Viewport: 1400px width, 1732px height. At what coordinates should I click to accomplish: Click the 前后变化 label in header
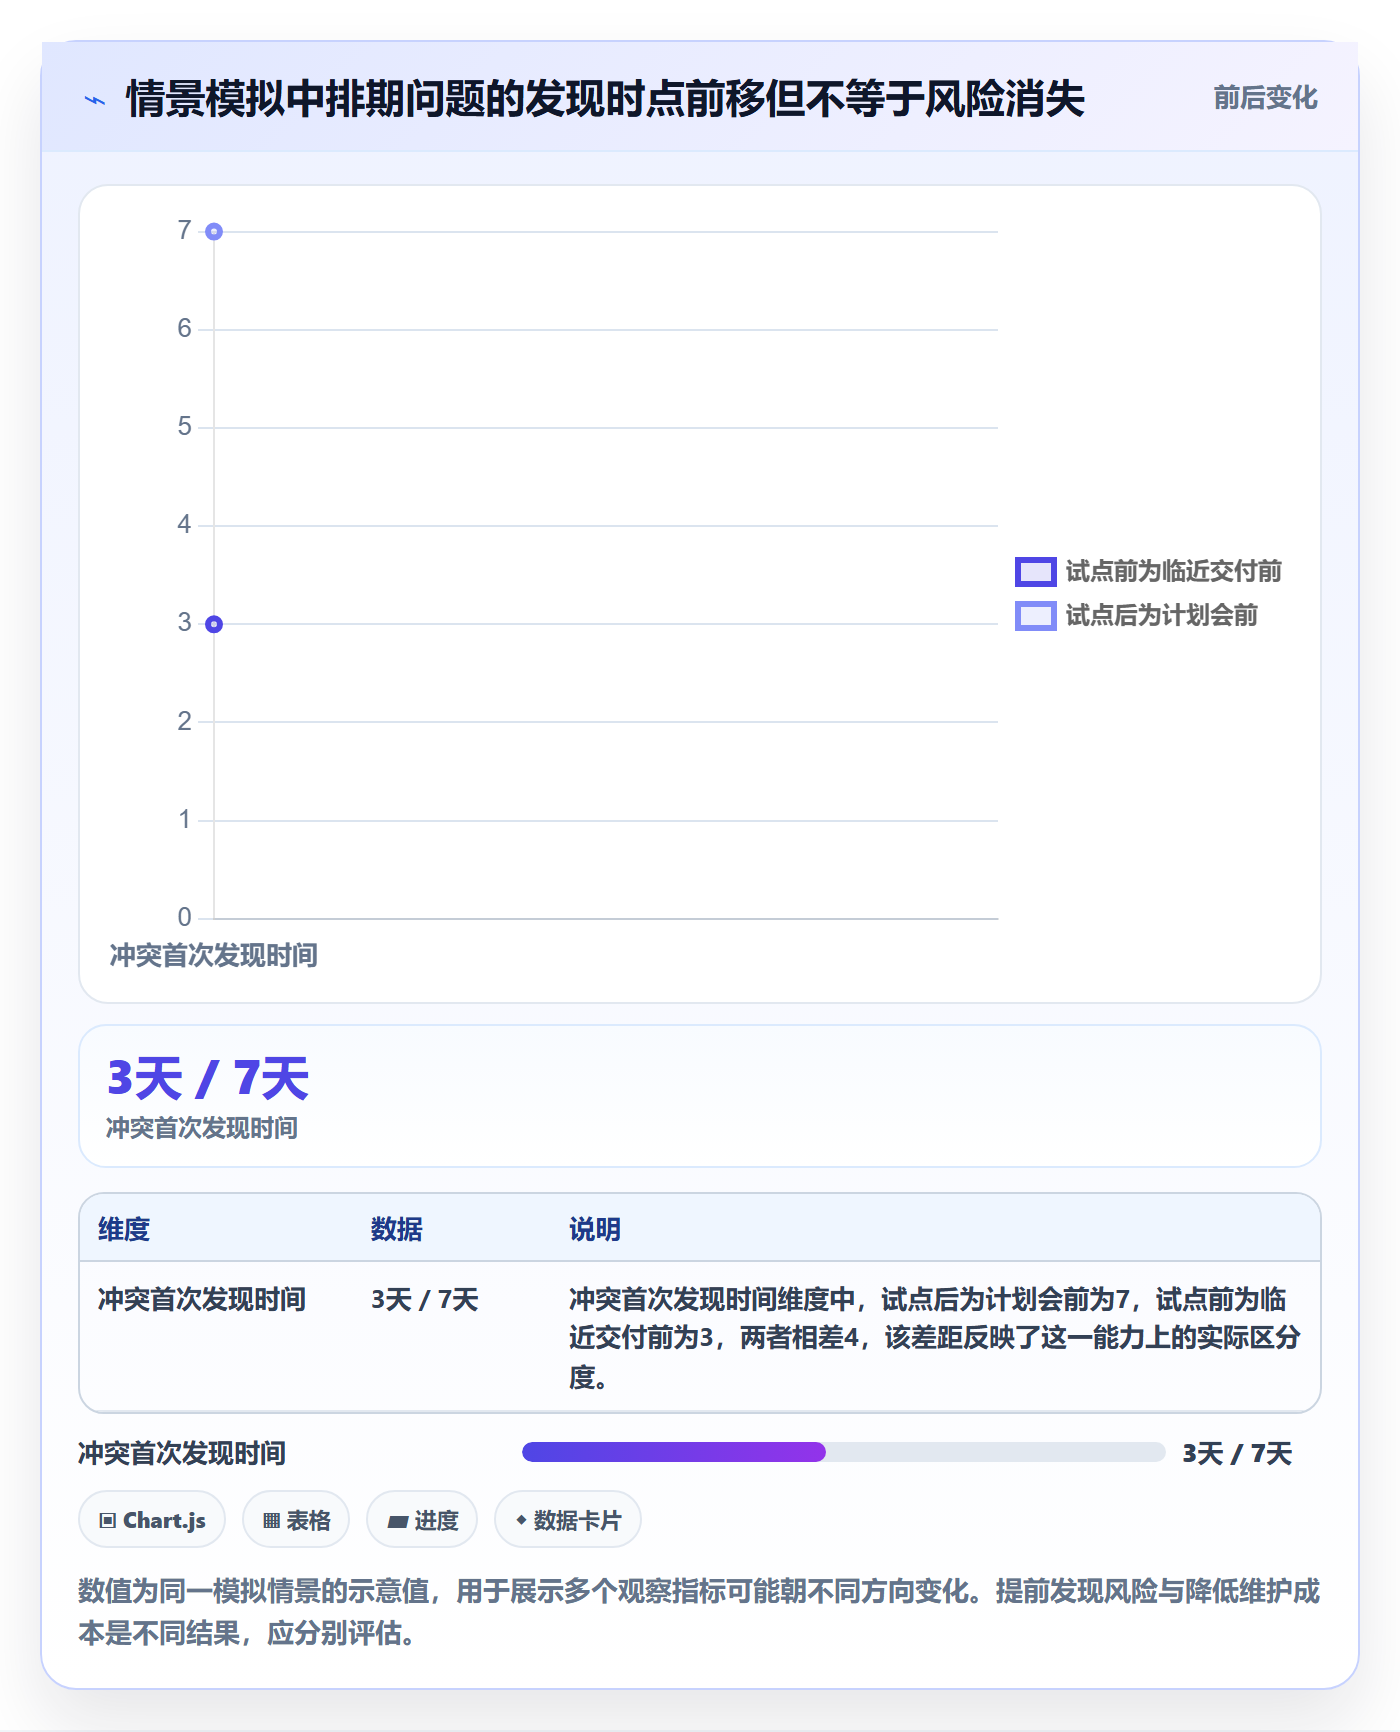coord(1265,98)
